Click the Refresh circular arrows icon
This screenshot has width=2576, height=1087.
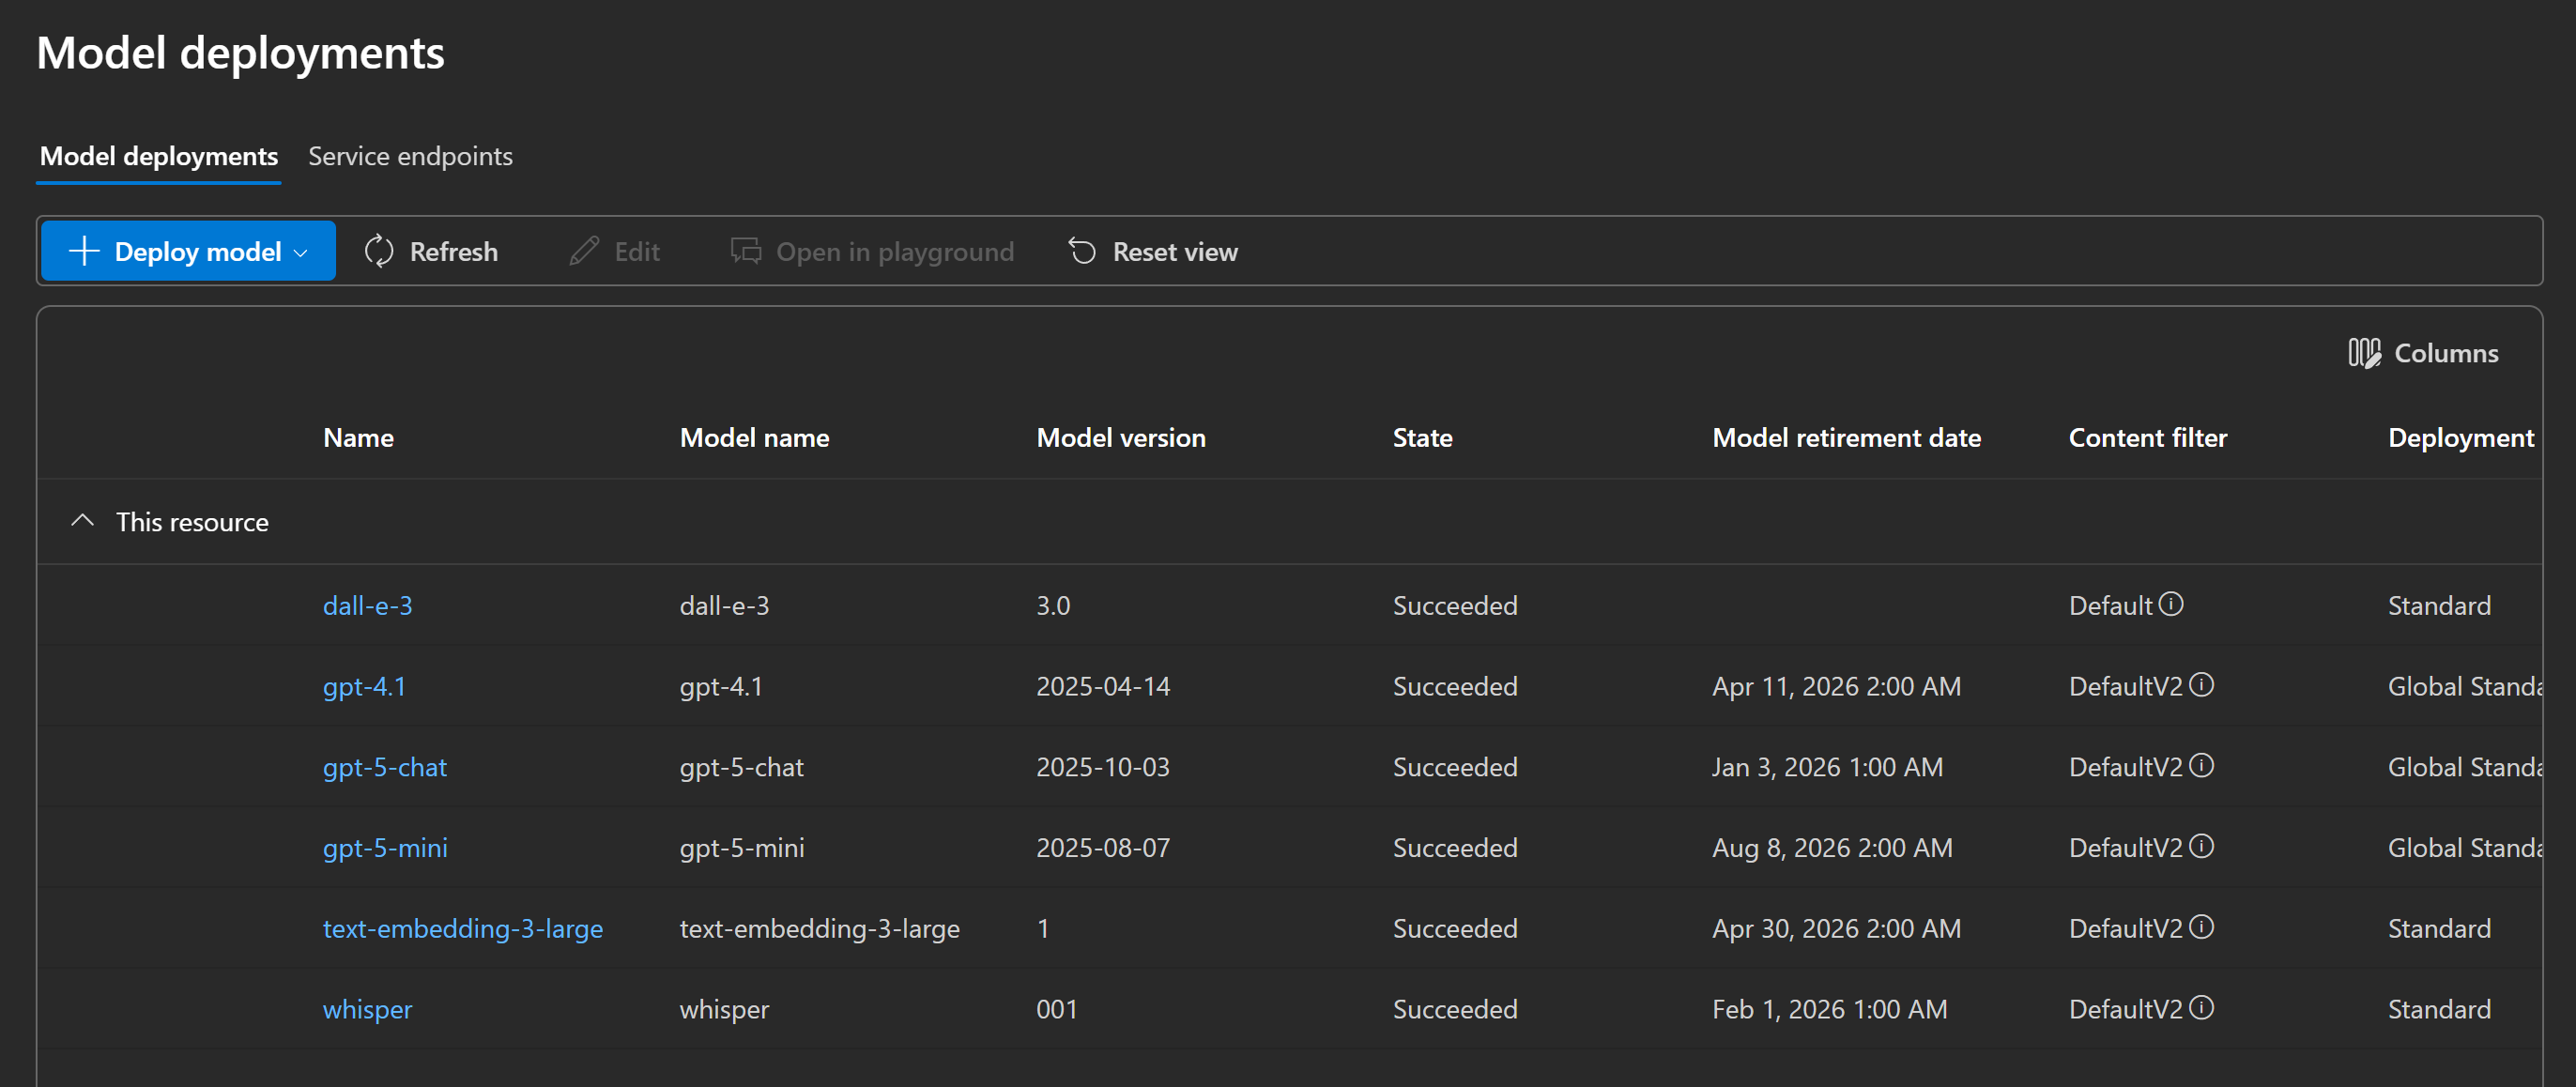(379, 251)
